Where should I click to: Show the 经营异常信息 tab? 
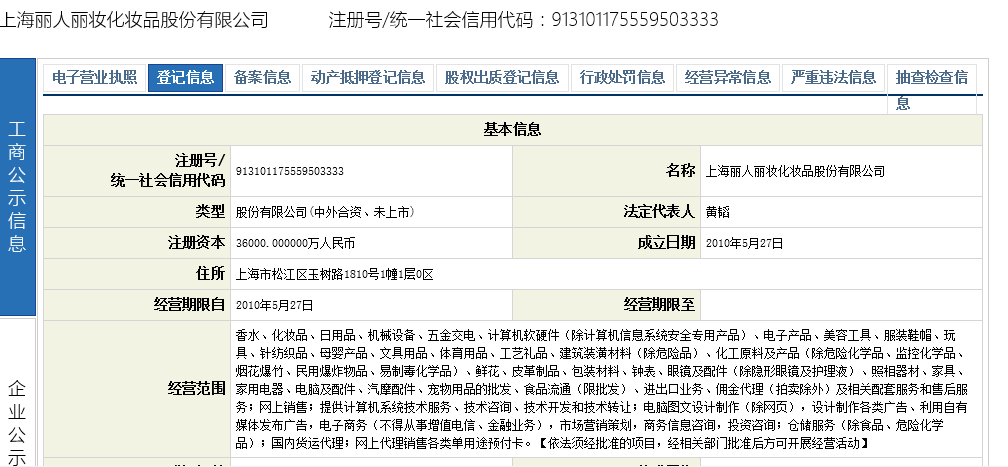tap(727, 78)
